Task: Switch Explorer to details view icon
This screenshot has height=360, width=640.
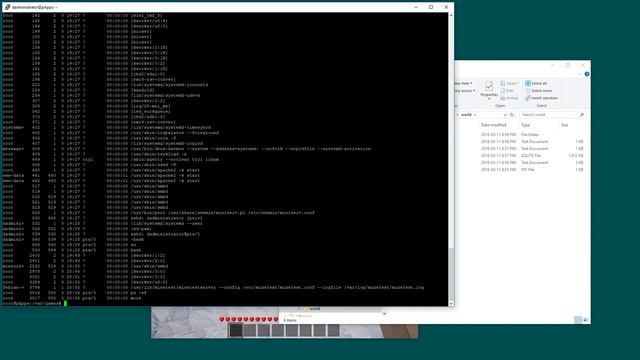Action: click(x=578, y=320)
